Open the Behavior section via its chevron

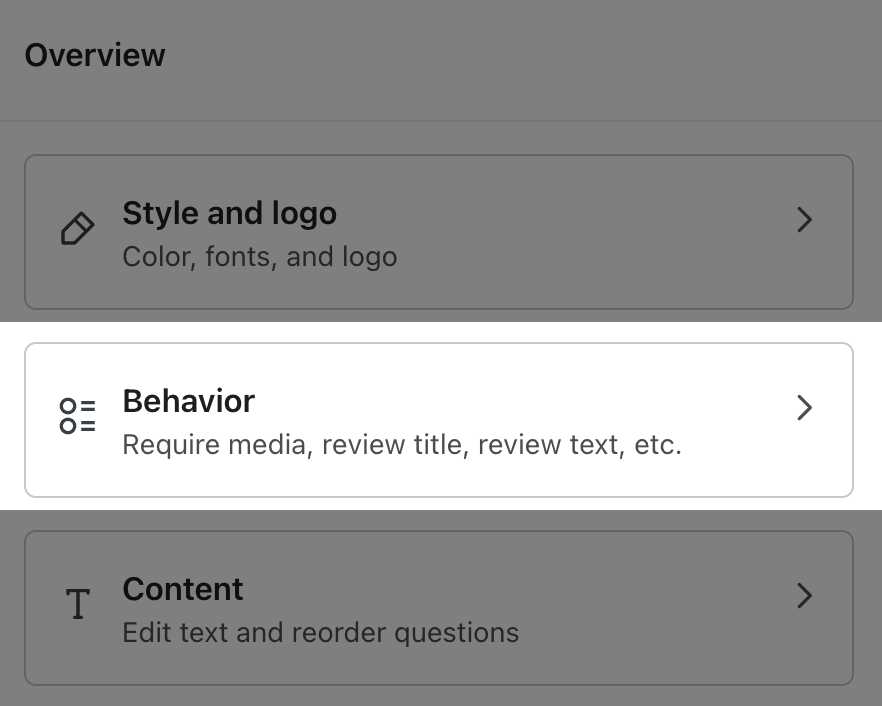(804, 408)
